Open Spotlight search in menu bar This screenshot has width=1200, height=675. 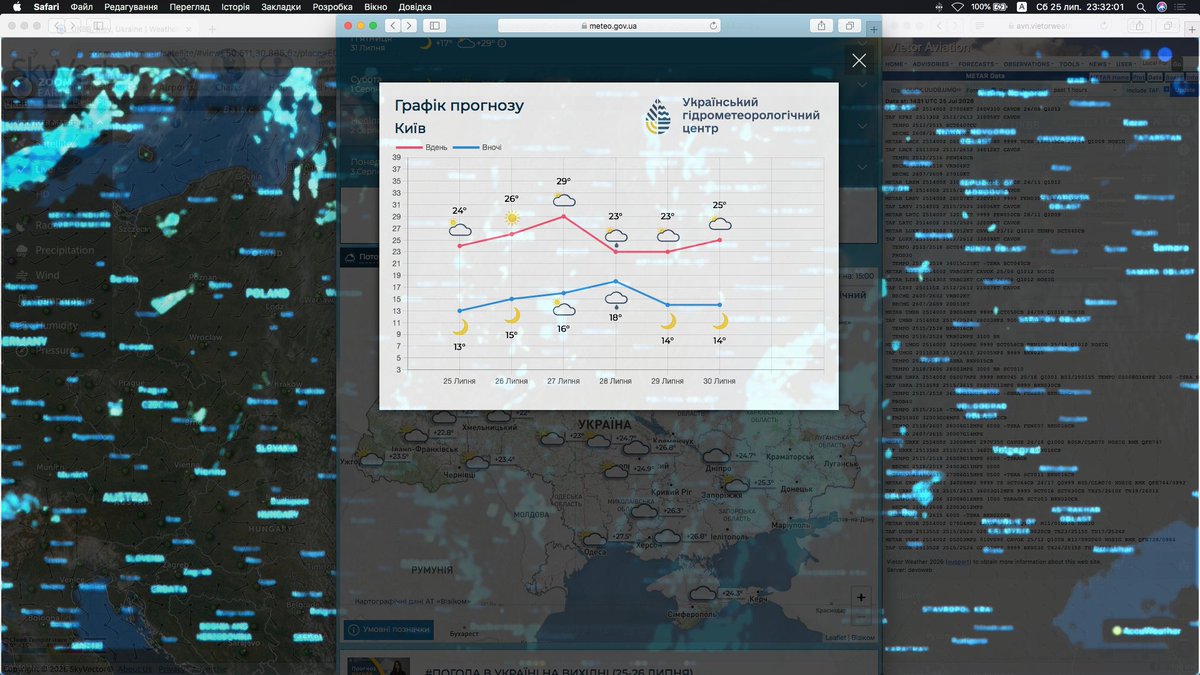(x=1141, y=6)
